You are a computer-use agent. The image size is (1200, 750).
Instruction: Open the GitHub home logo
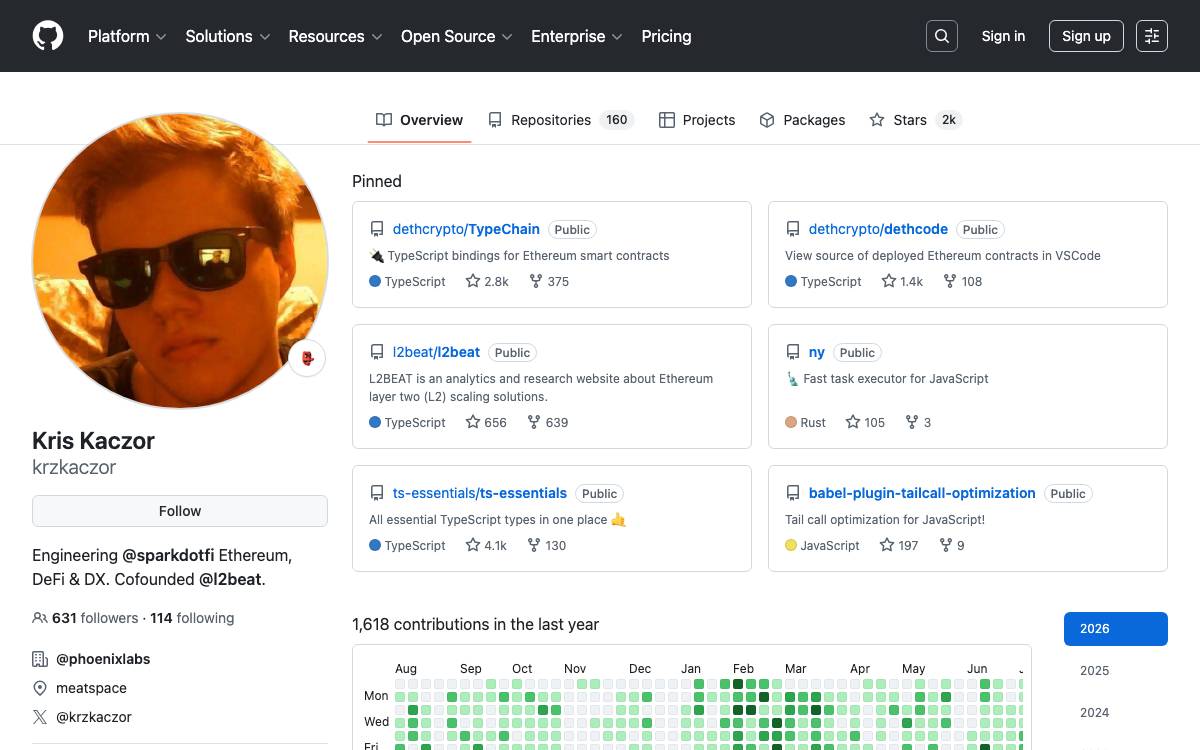tap(48, 36)
